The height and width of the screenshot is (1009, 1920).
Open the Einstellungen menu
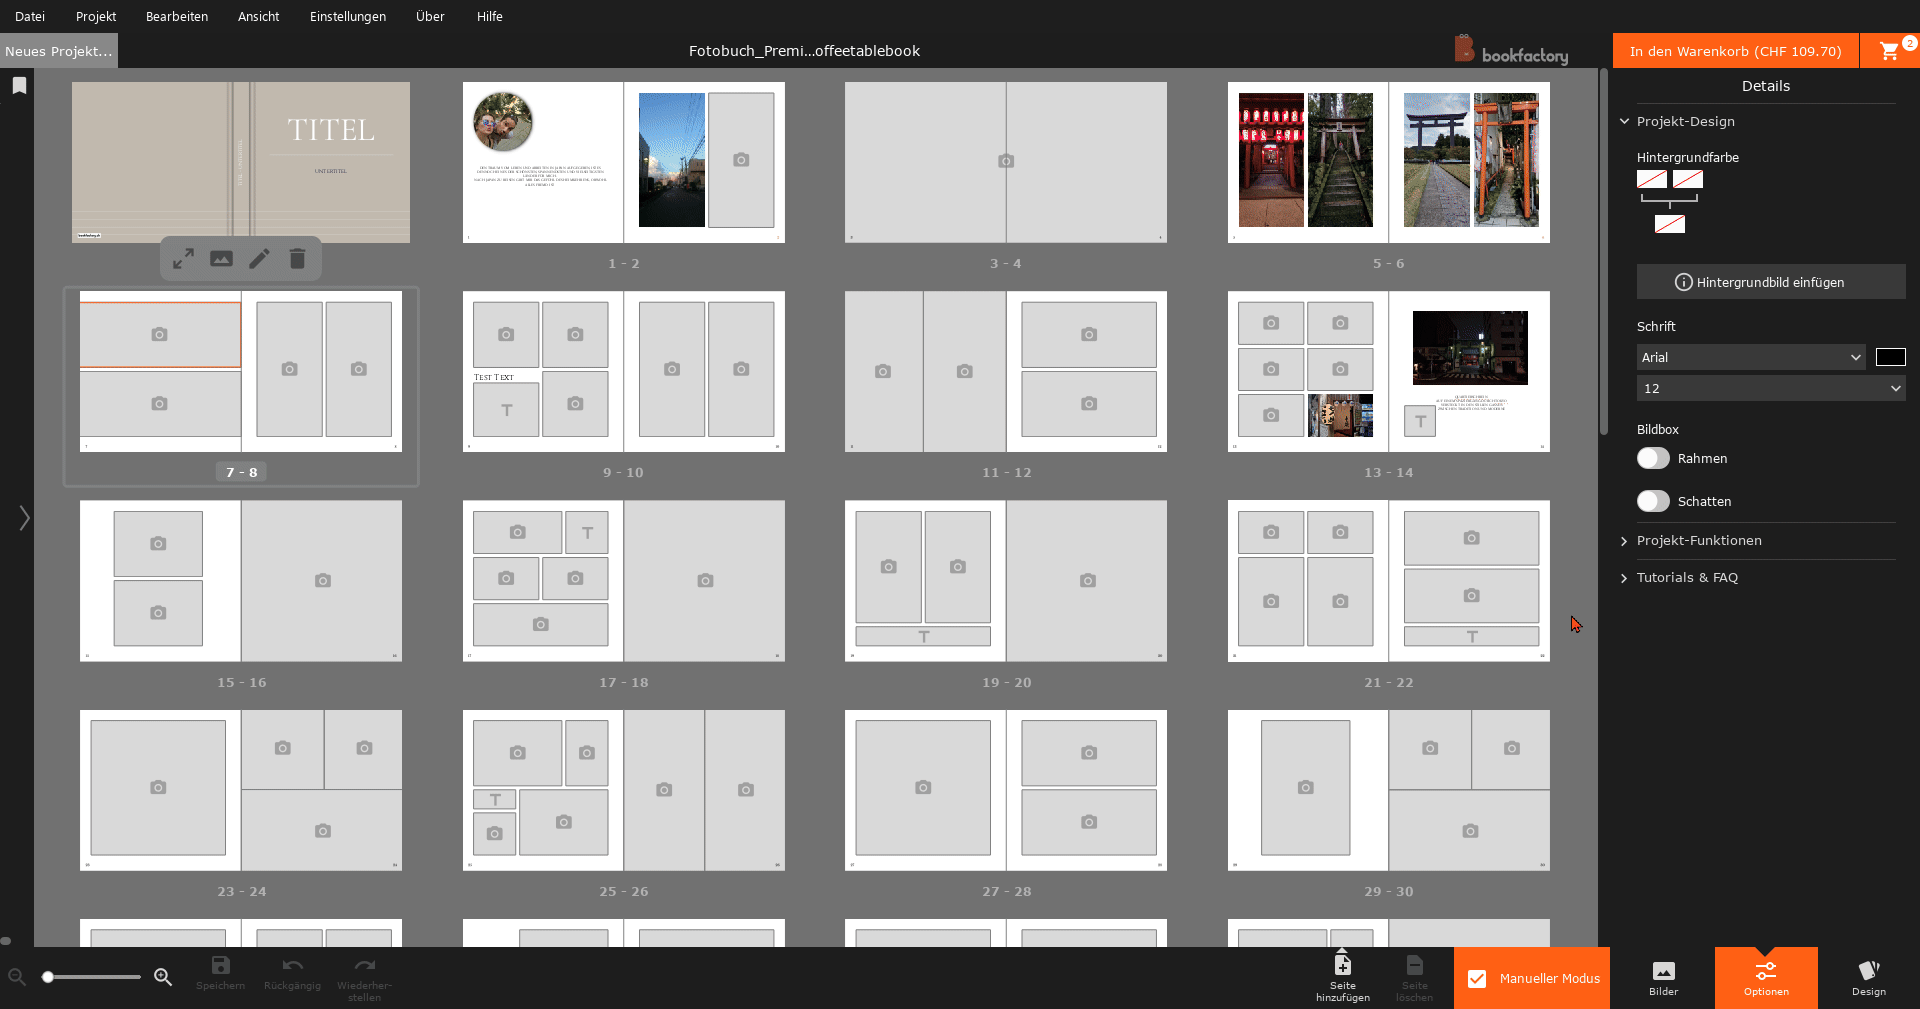coord(348,17)
